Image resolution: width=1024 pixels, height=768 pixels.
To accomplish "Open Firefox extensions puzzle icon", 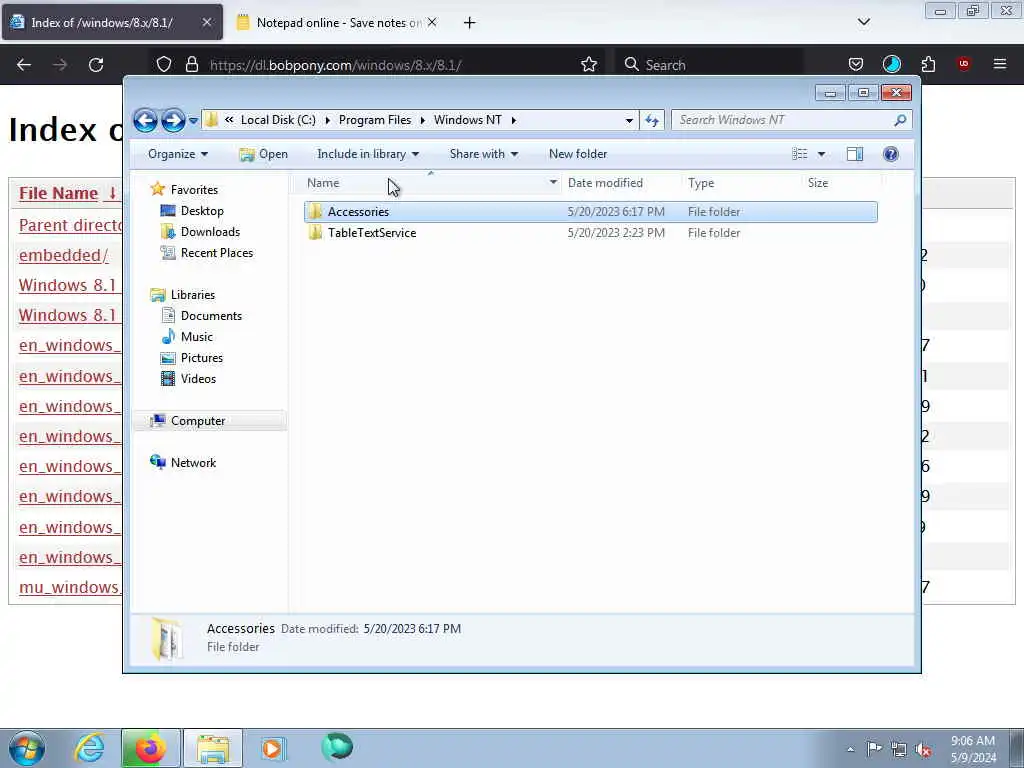I will (x=928, y=65).
